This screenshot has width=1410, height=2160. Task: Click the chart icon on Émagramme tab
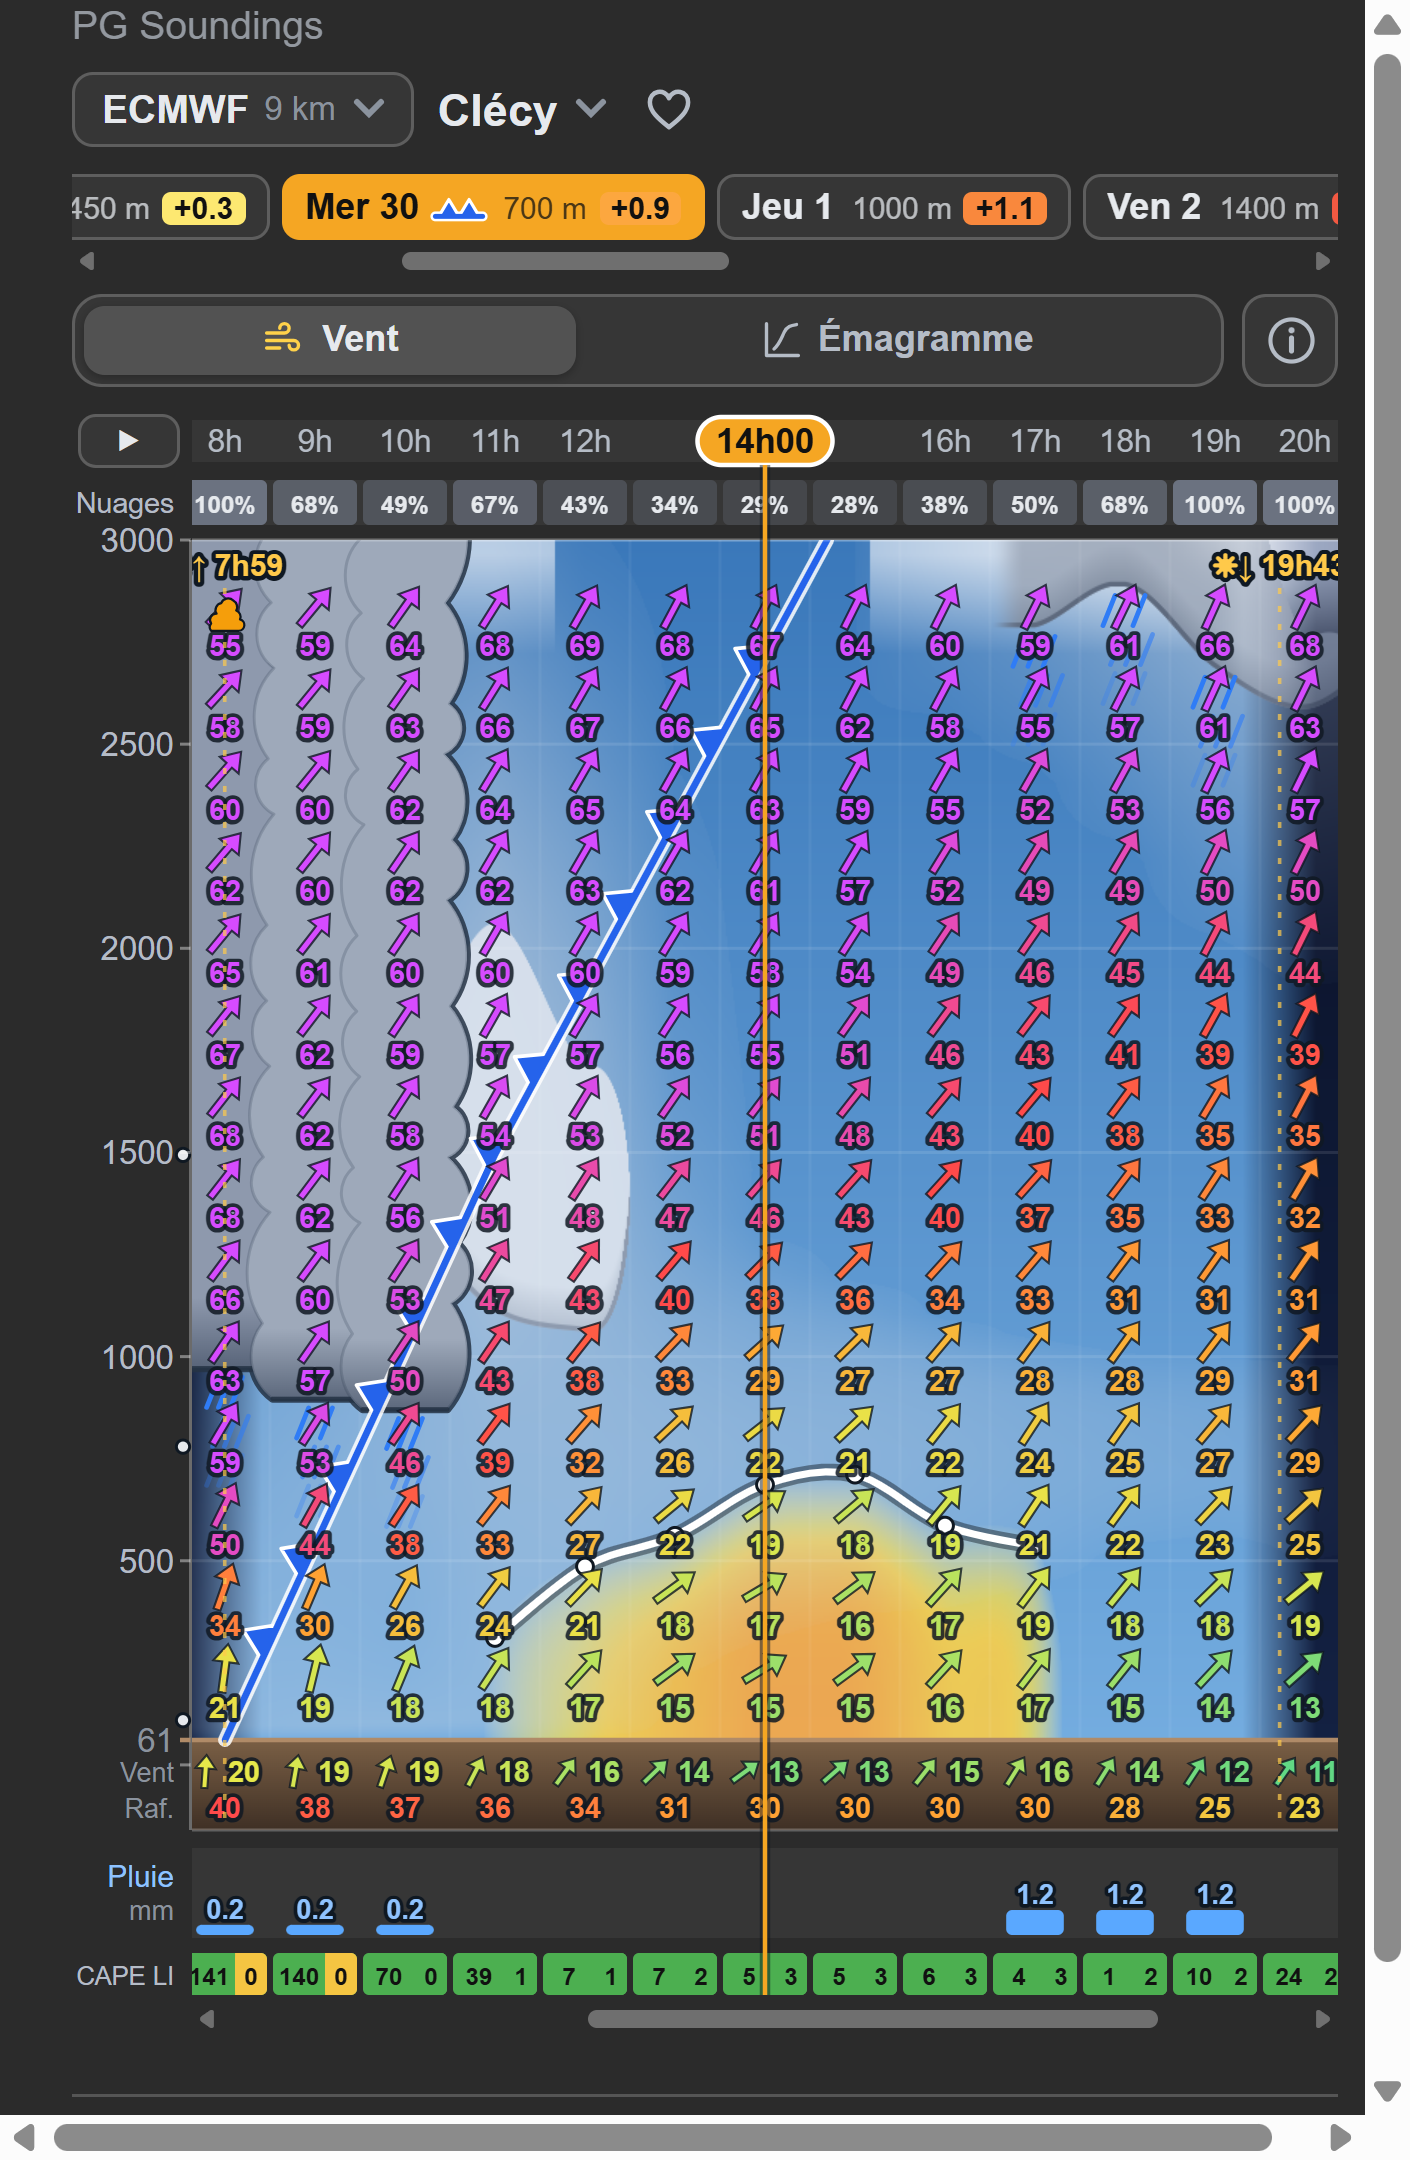click(782, 339)
